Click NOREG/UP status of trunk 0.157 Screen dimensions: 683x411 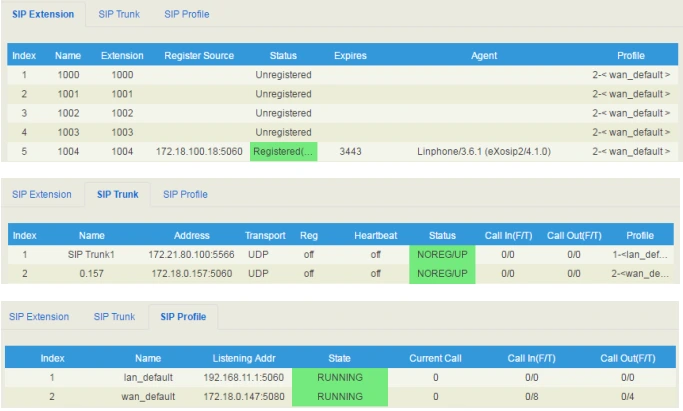[x=442, y=272]
